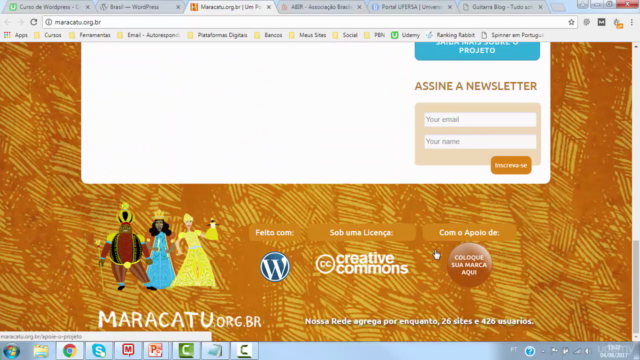Image resolution: width=640 pixels, height=360 pixels.
Task: Show hidden tray icons arrow
Action: tap(543, 351)
